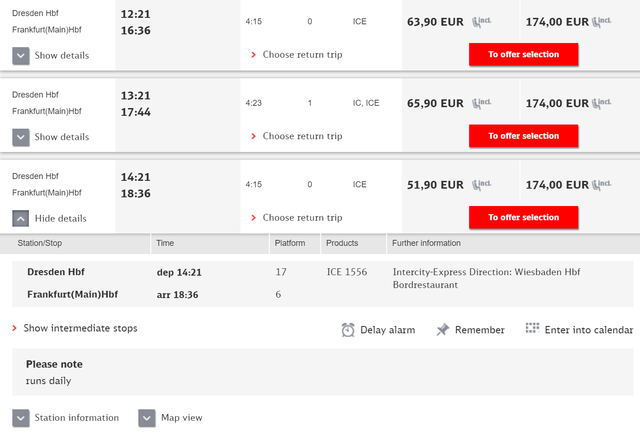
Task: Show intermediate stops of ICE 1556
Action: click(75, 328)
